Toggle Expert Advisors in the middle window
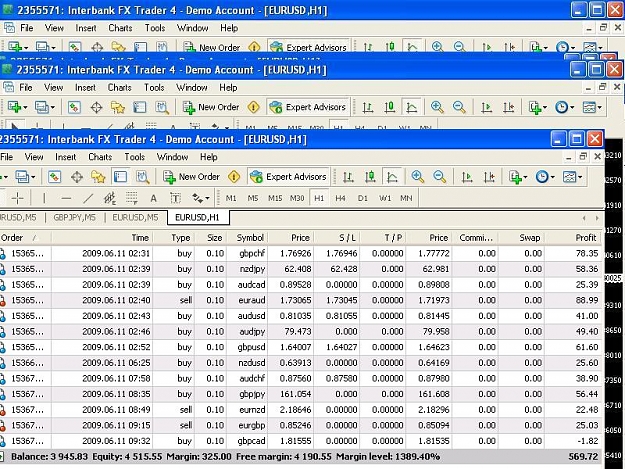This screenshot has height=469, width=625. [308, 107]
